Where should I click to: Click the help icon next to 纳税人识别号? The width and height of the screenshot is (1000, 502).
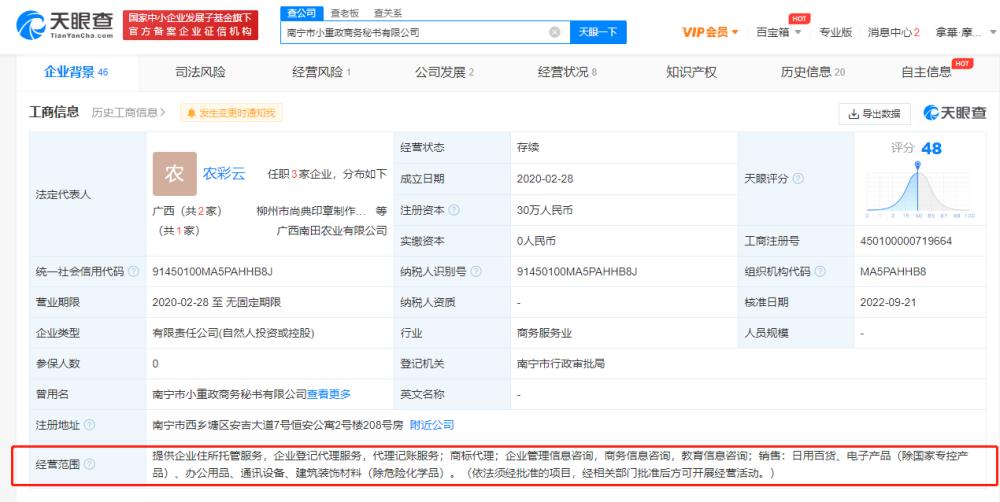(x=476, y=272)
